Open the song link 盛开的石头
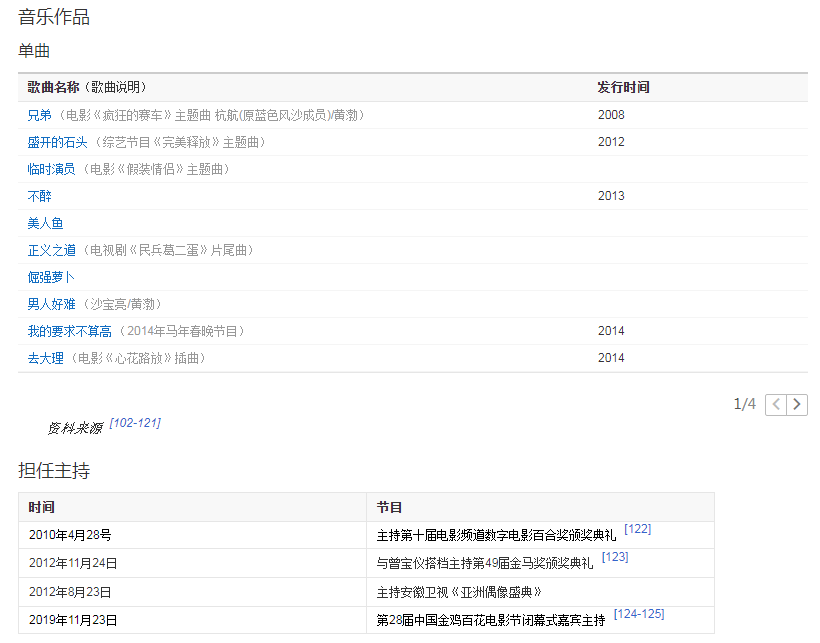This screenshot has width=820, height=643. coord(57,142)
